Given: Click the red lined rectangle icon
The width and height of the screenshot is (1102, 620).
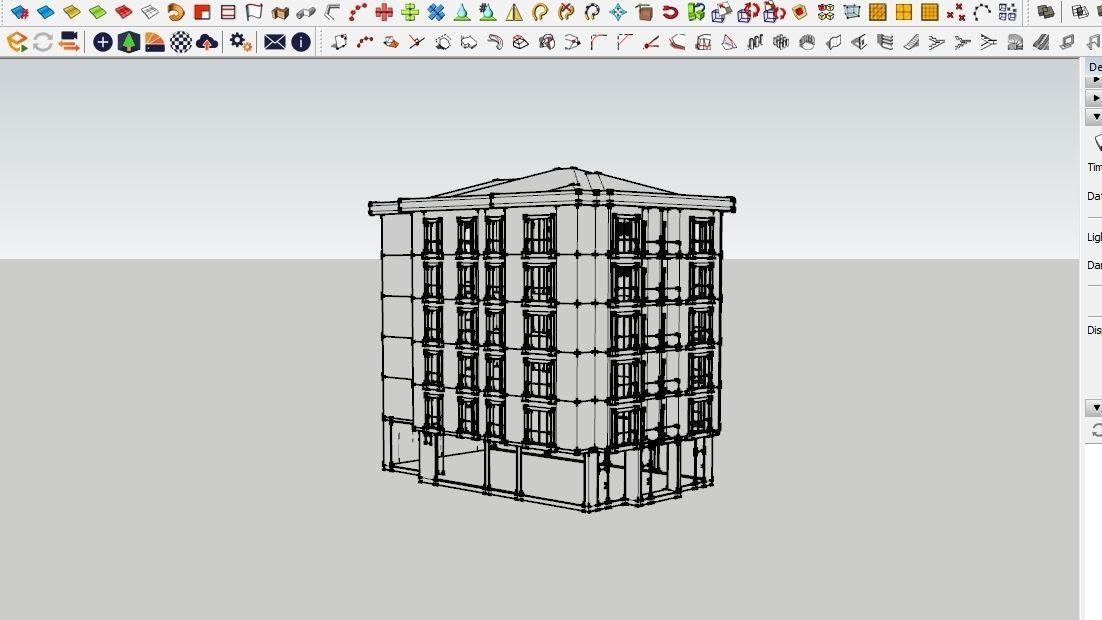Looking at the screenshot, I should (x=228, y=12).
